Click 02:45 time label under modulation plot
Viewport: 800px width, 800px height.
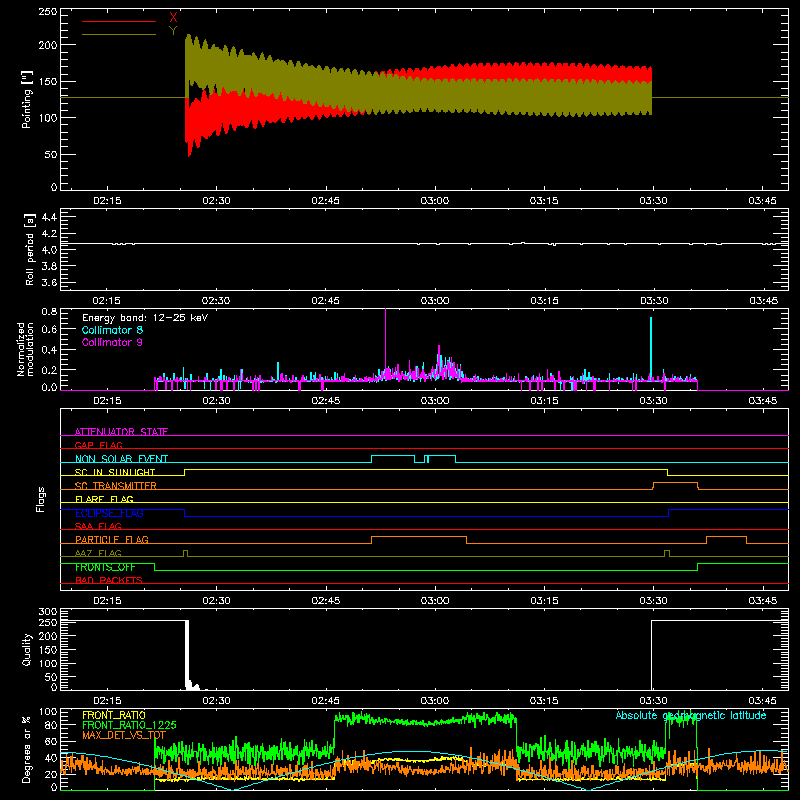click(326, 401)
